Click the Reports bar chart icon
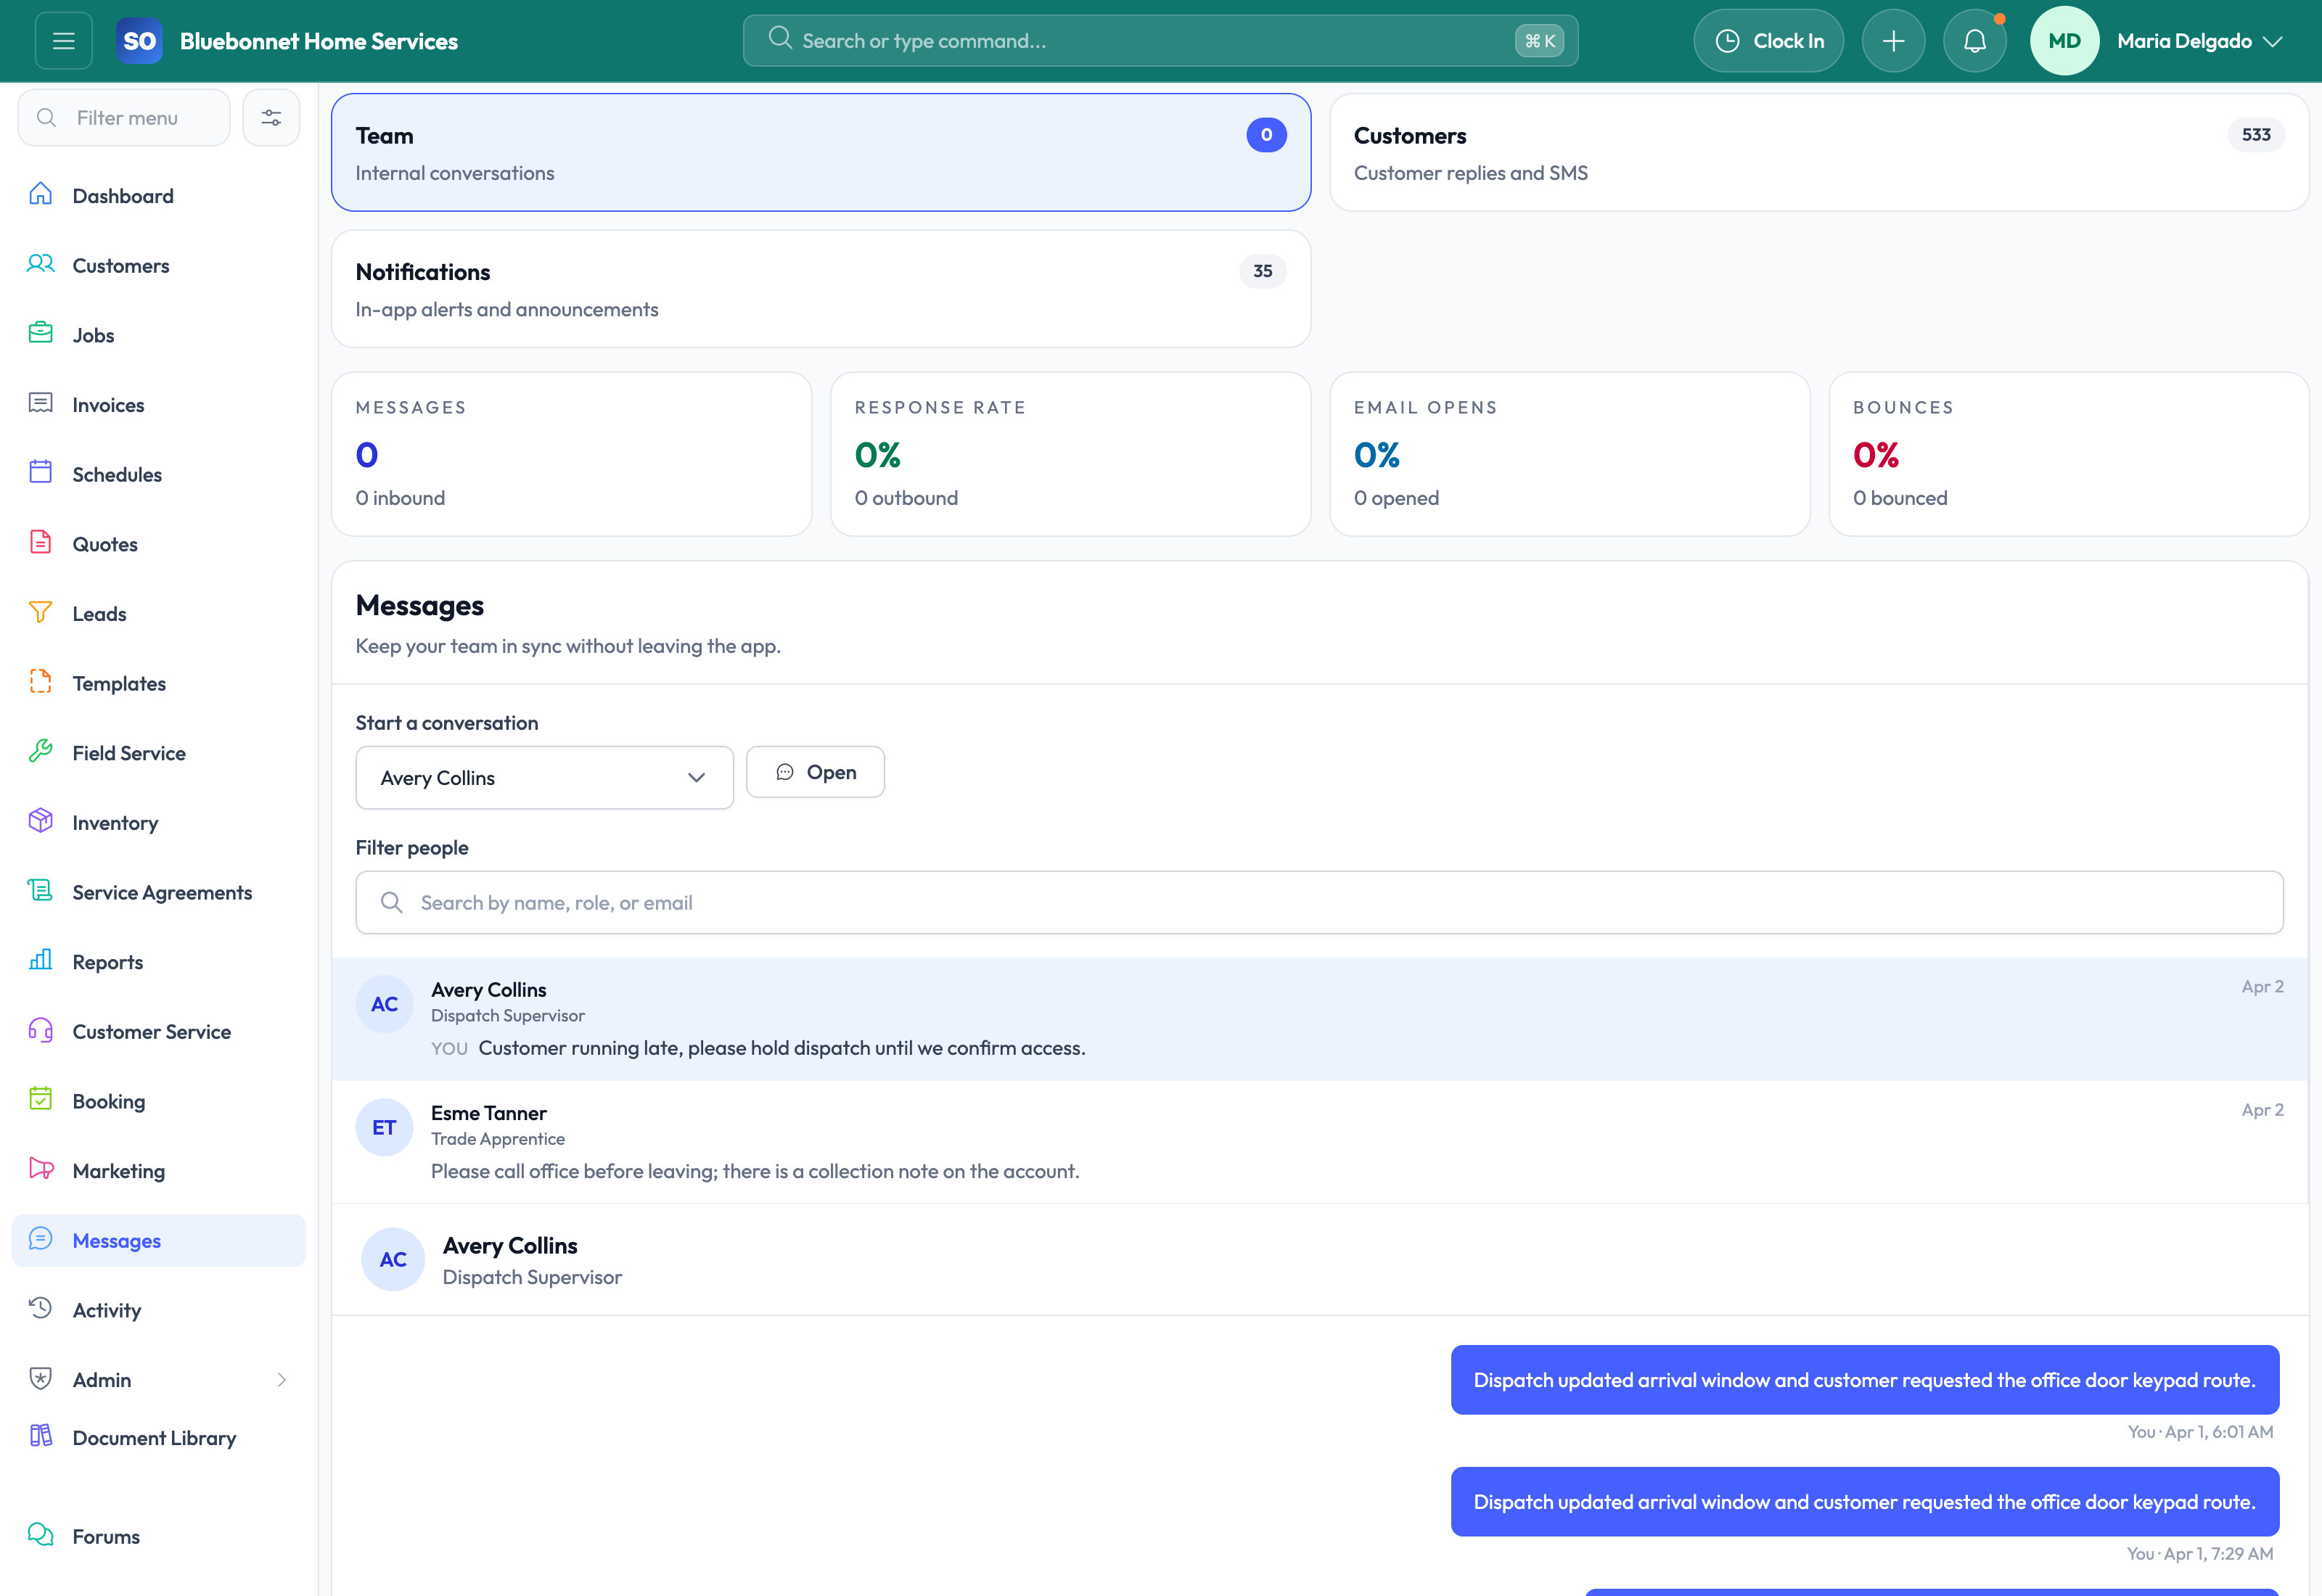The width and height of the screenshot is (2322, 1596). 41,961
